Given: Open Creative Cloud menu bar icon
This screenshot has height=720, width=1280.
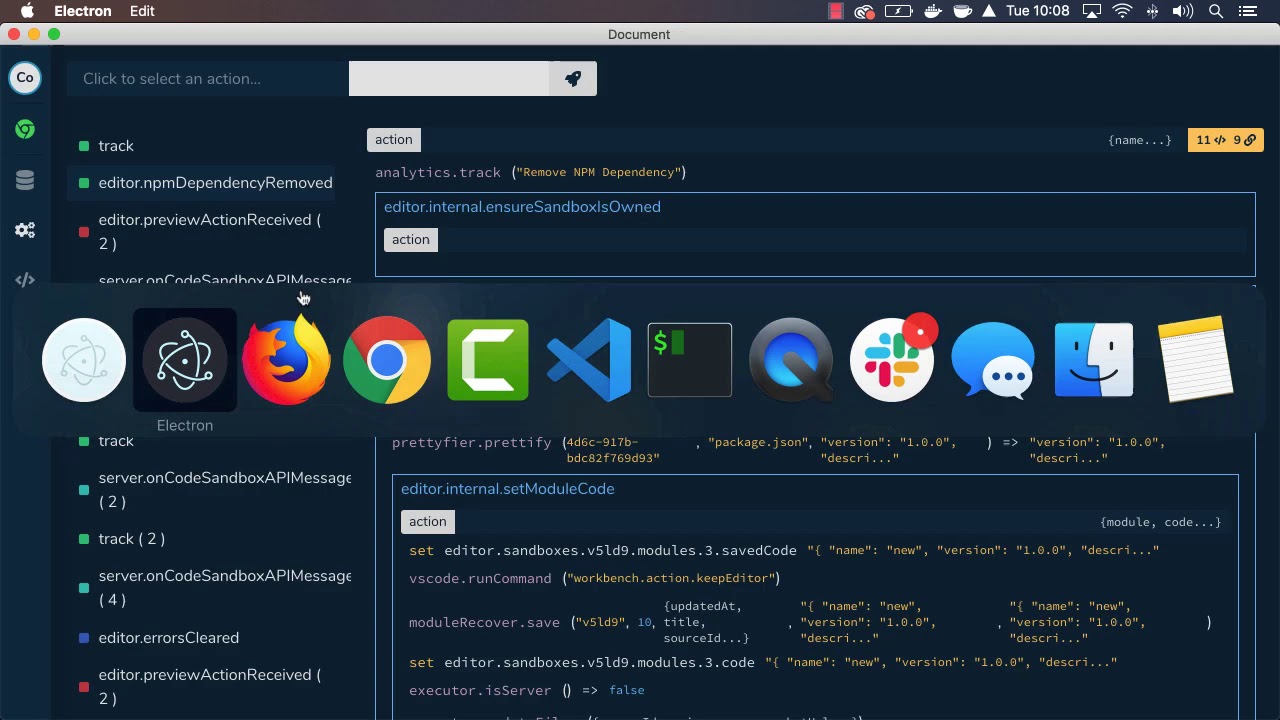Looking at the screenshot, I should coord(865,11).
